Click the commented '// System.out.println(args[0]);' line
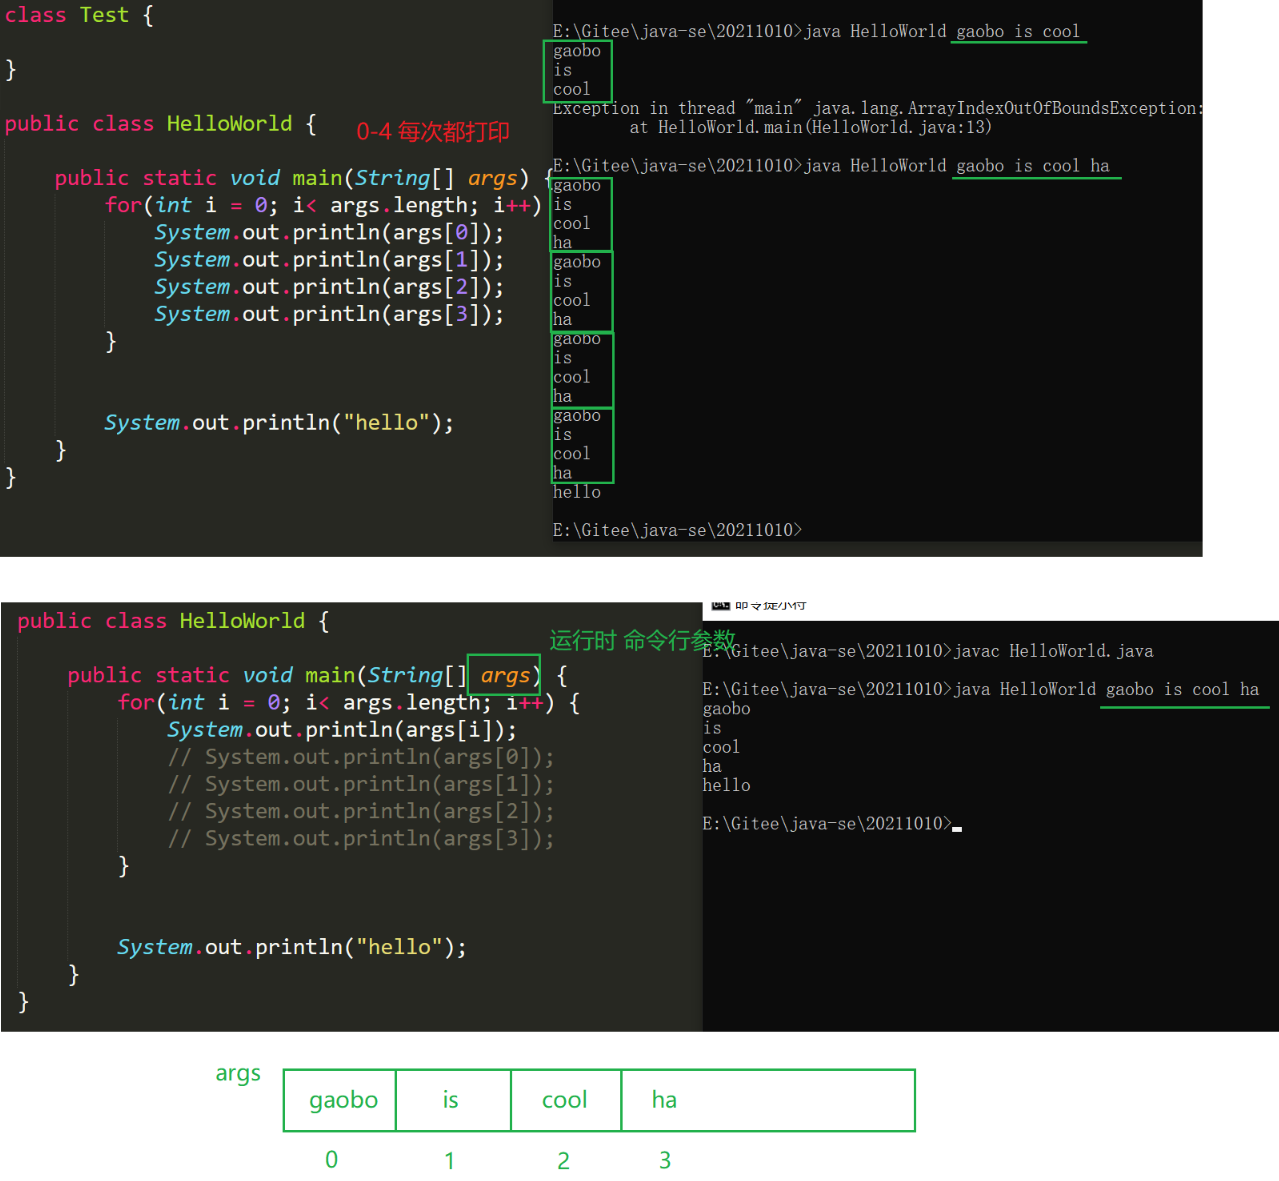This screenshot has width=1279, height=1181. 361,757
